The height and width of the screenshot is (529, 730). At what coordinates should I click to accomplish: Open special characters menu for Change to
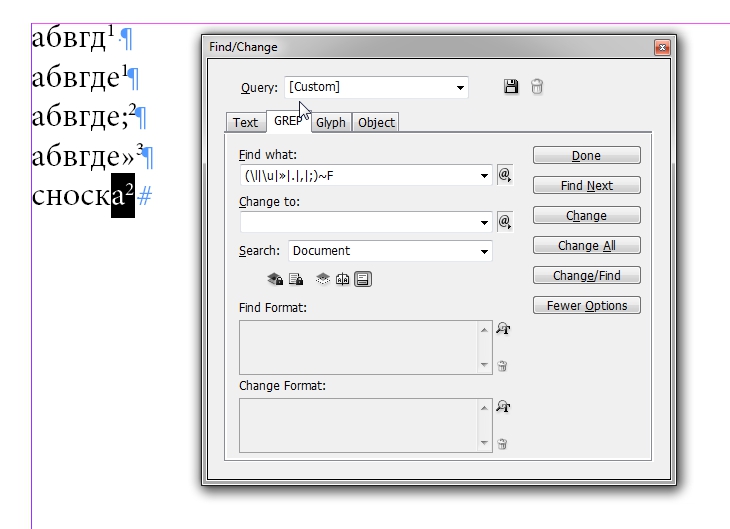tap(505, 222)
